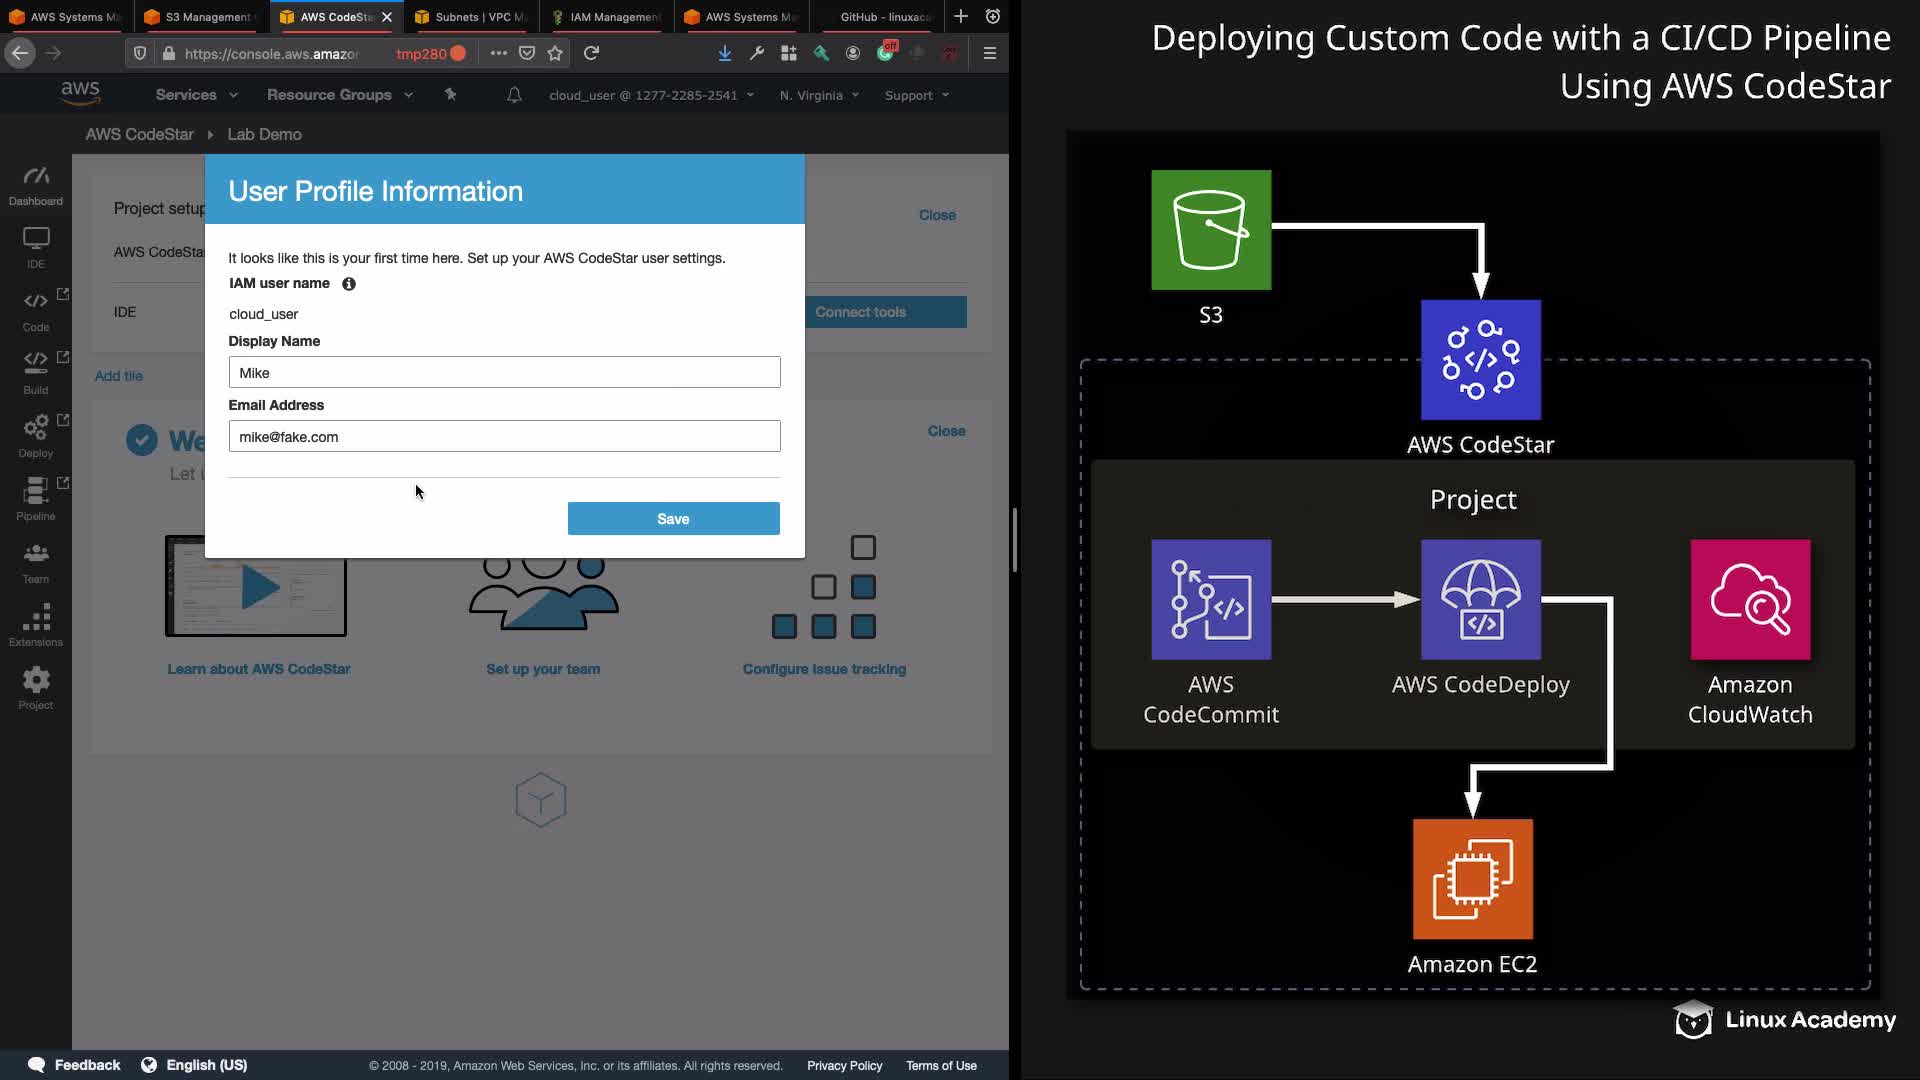Image resolution: width=1920 pixels, height=1080 pixels.
Task: Switch to the S3 Management browser tab
Action: tap(205, 17)
